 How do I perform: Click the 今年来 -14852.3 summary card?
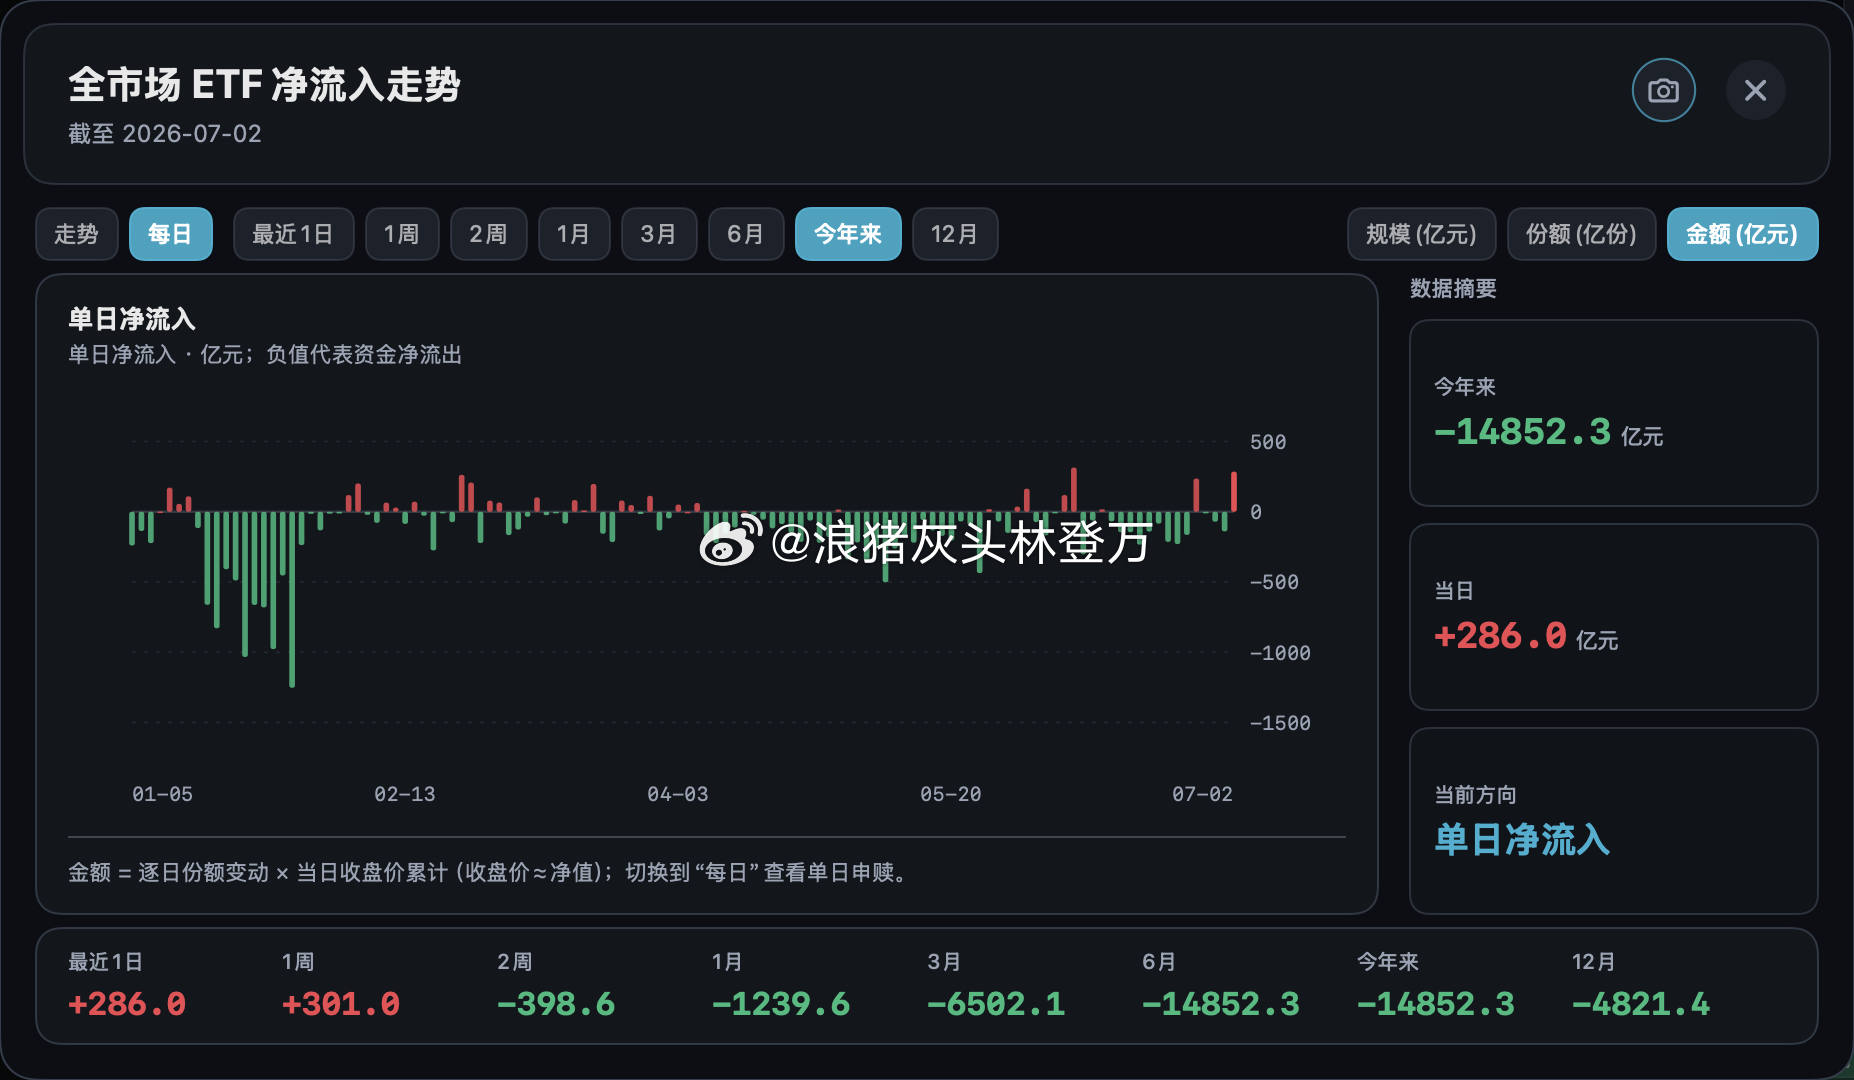click(x=1613, y=413)
